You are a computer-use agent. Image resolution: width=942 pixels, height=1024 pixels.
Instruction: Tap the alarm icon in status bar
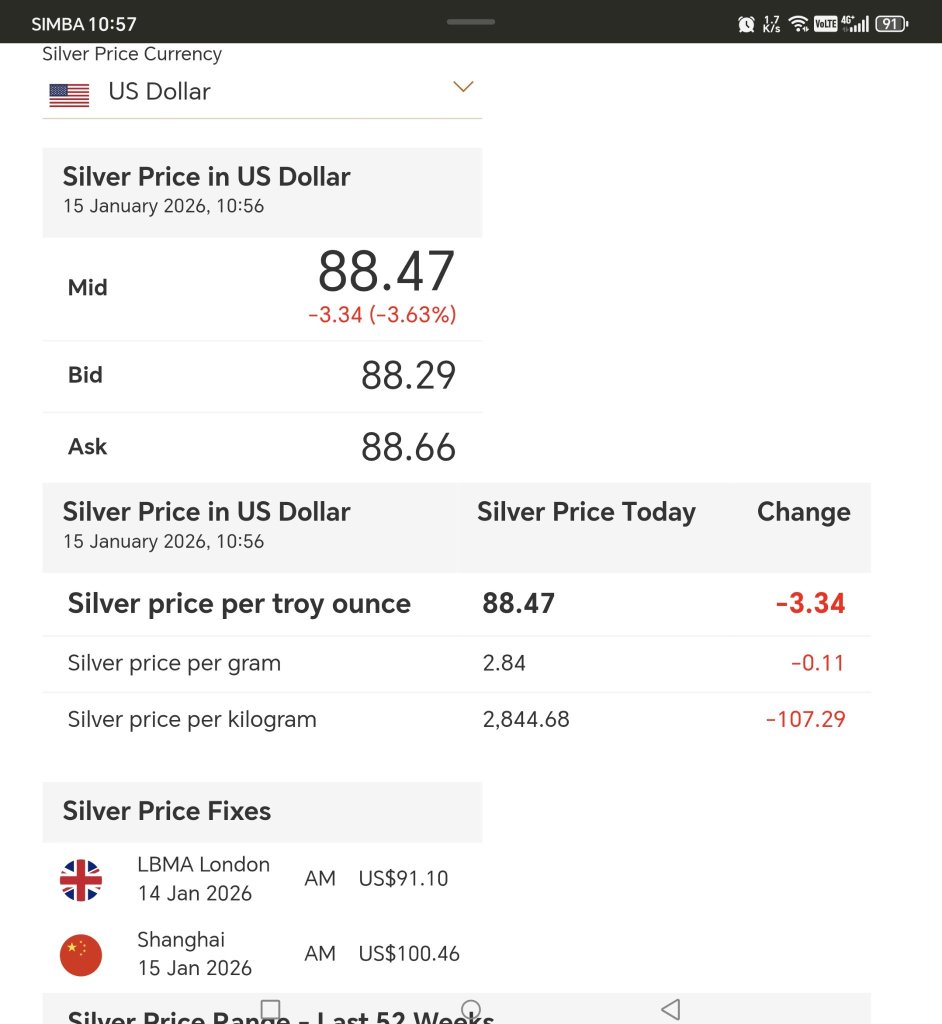click(x=746, y=25)
